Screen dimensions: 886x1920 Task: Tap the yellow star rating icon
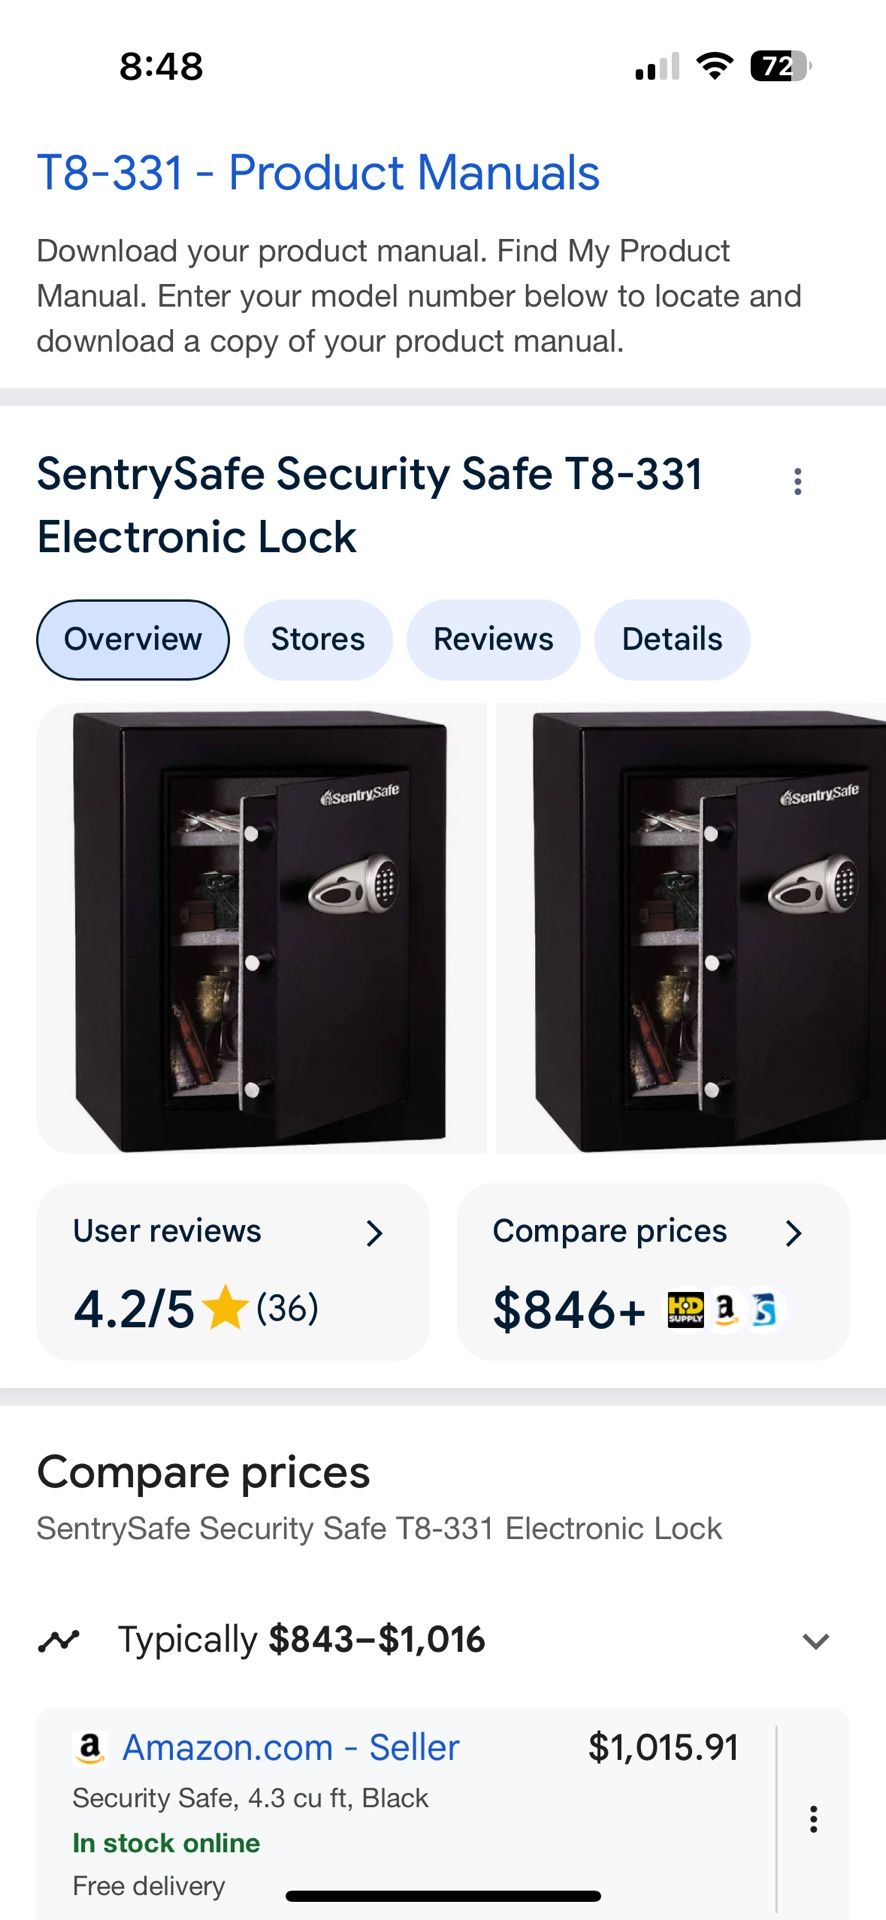tap(225, 1308)
